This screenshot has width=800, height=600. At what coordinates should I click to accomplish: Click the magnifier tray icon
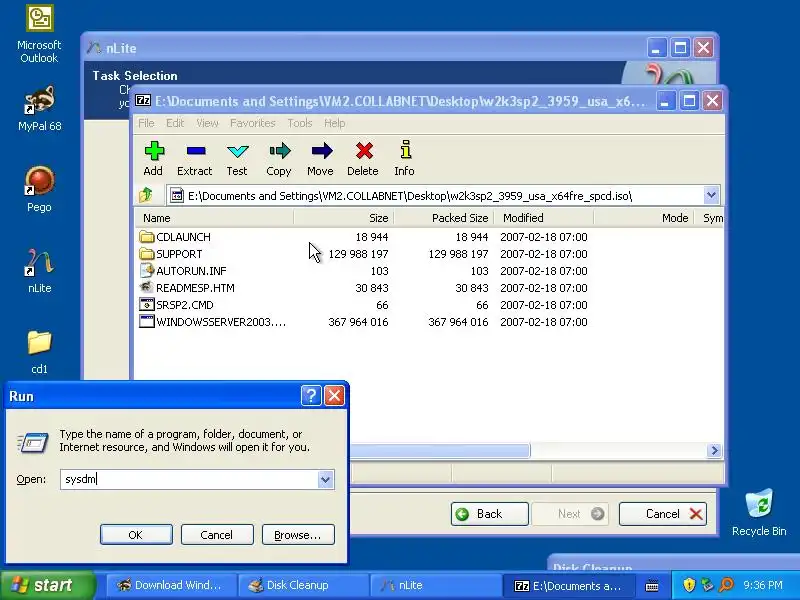726,585
